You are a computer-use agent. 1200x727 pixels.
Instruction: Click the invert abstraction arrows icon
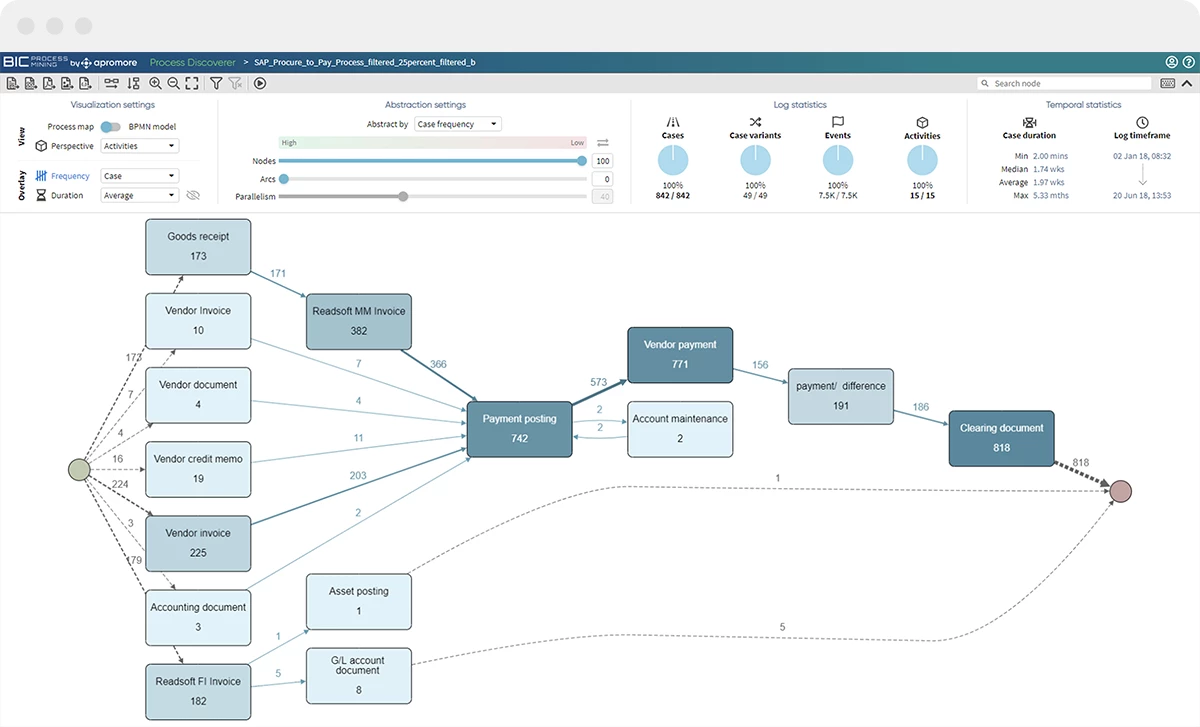coord(603,143)
